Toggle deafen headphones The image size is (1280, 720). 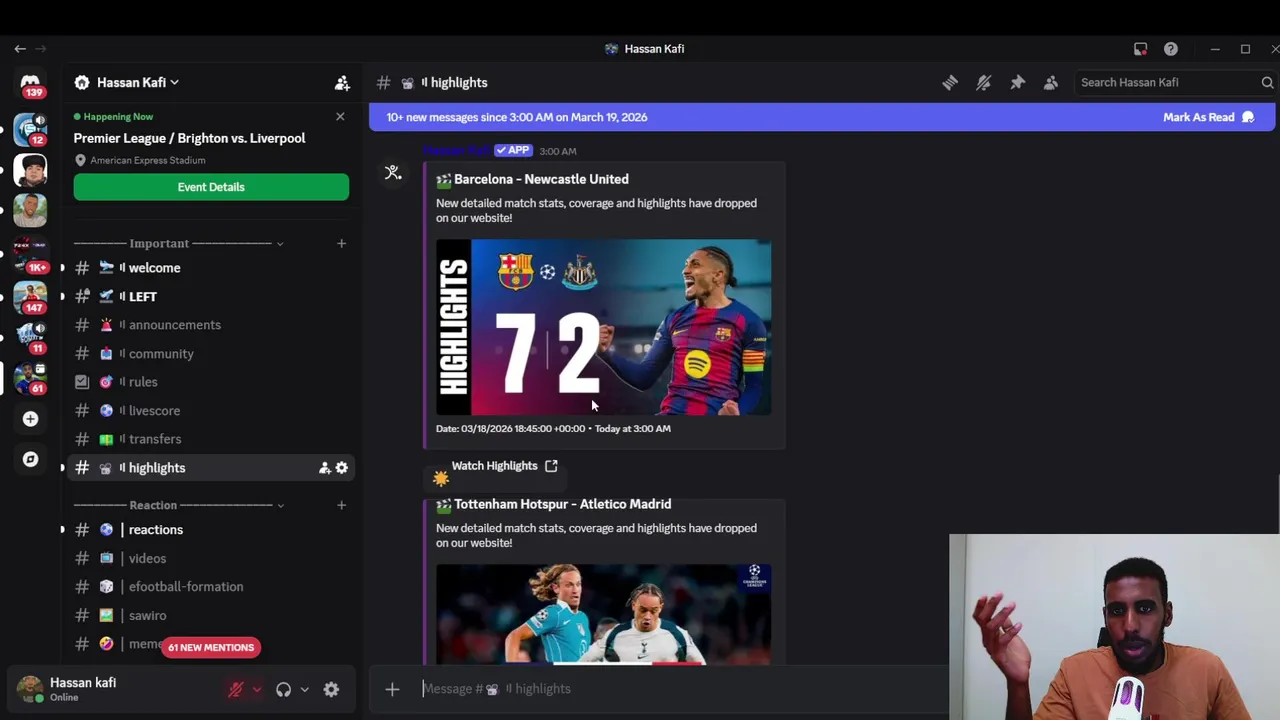[x=283, y=689]
